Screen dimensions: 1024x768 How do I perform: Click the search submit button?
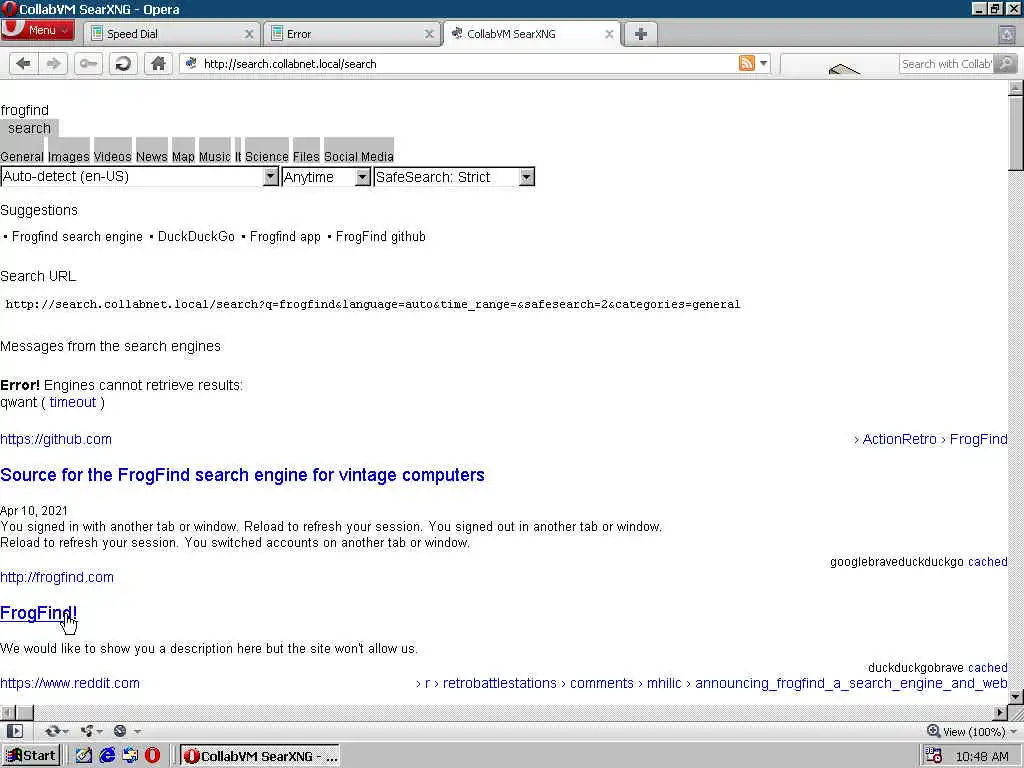point(29,128)
